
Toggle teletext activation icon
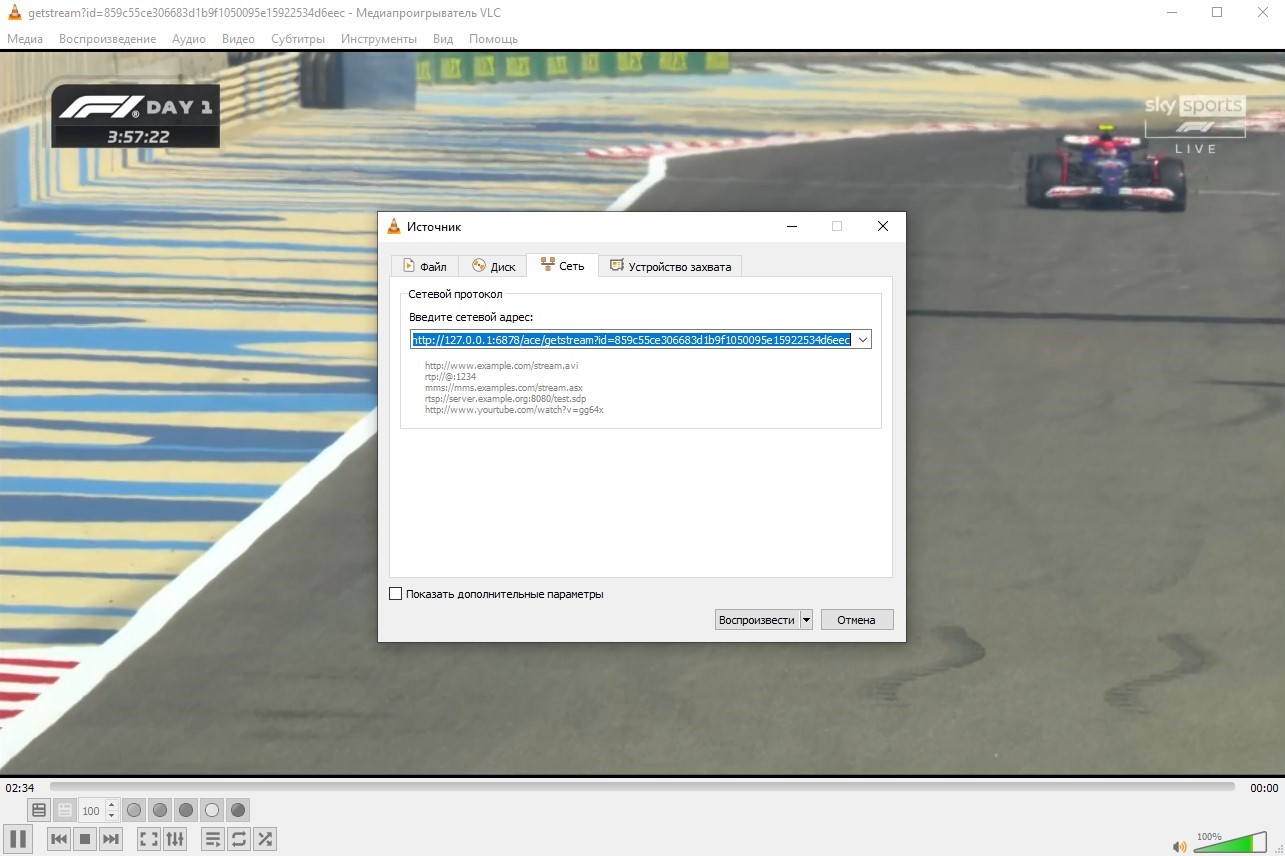(x=39, y=810)
